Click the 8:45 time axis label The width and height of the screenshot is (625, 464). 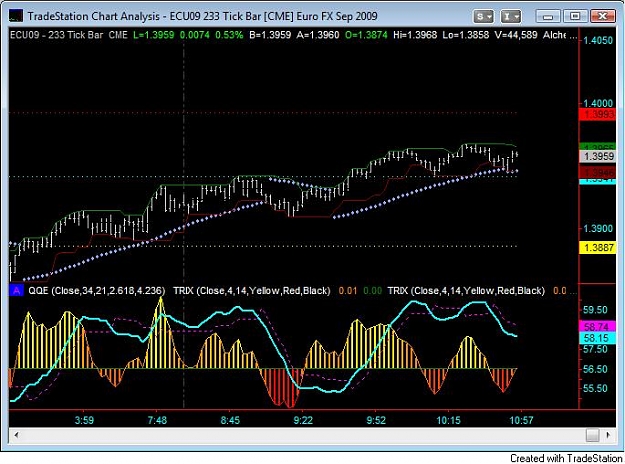(x=230, y=420)
